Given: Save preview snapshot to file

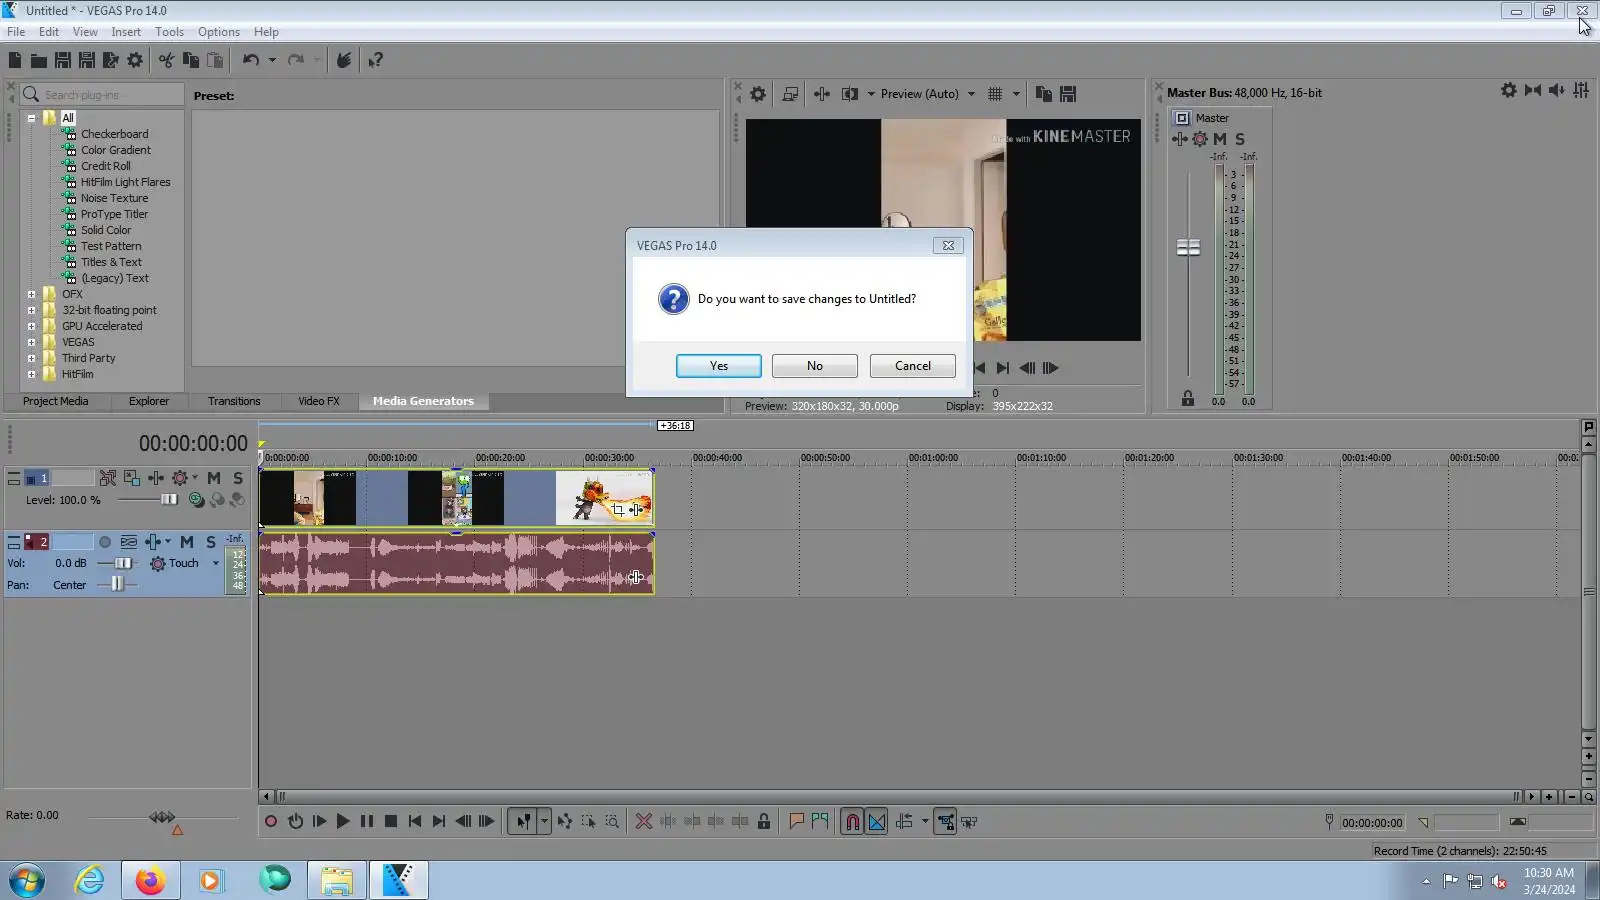Looking at the screenshot, I should pyautogui.click(x=1068, y=94).
